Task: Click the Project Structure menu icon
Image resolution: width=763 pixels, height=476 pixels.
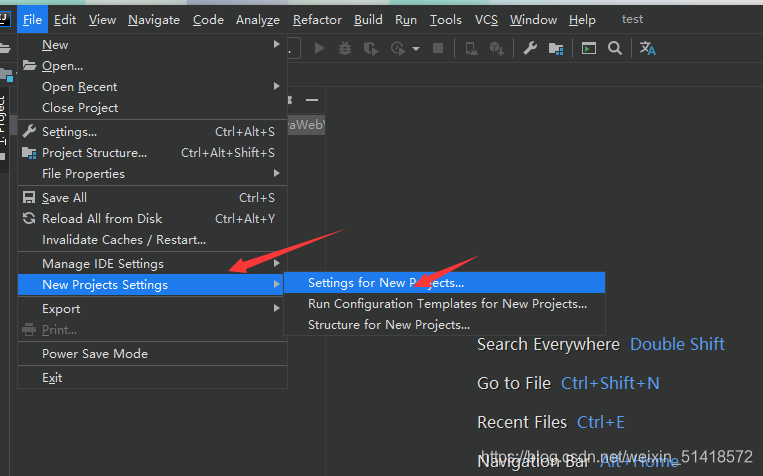Action: [x=29, y=153]
